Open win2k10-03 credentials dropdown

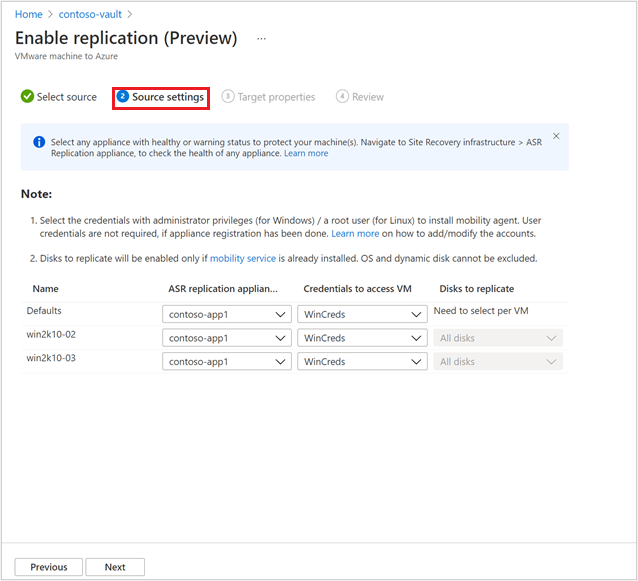(362, 362)
